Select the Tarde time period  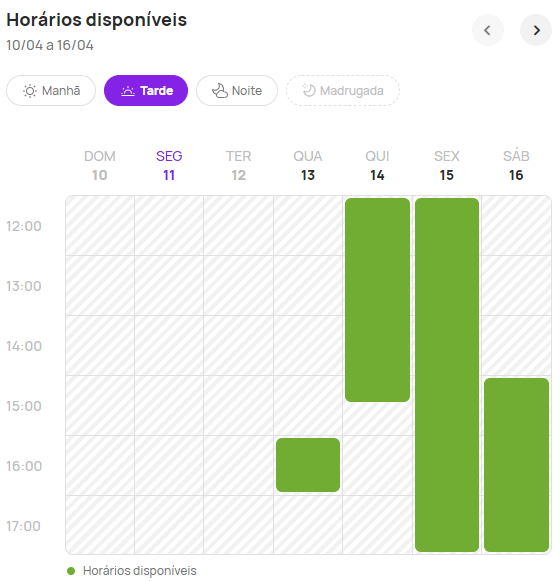pyautogui.click(x=146, y=90)
